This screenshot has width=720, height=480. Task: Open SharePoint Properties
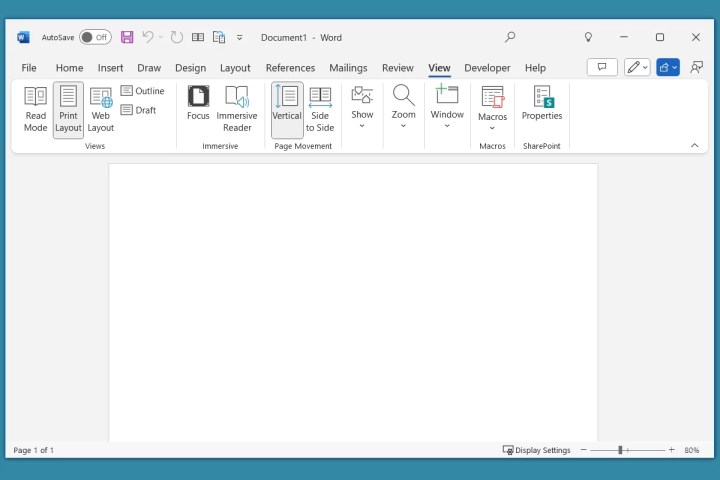542,104
